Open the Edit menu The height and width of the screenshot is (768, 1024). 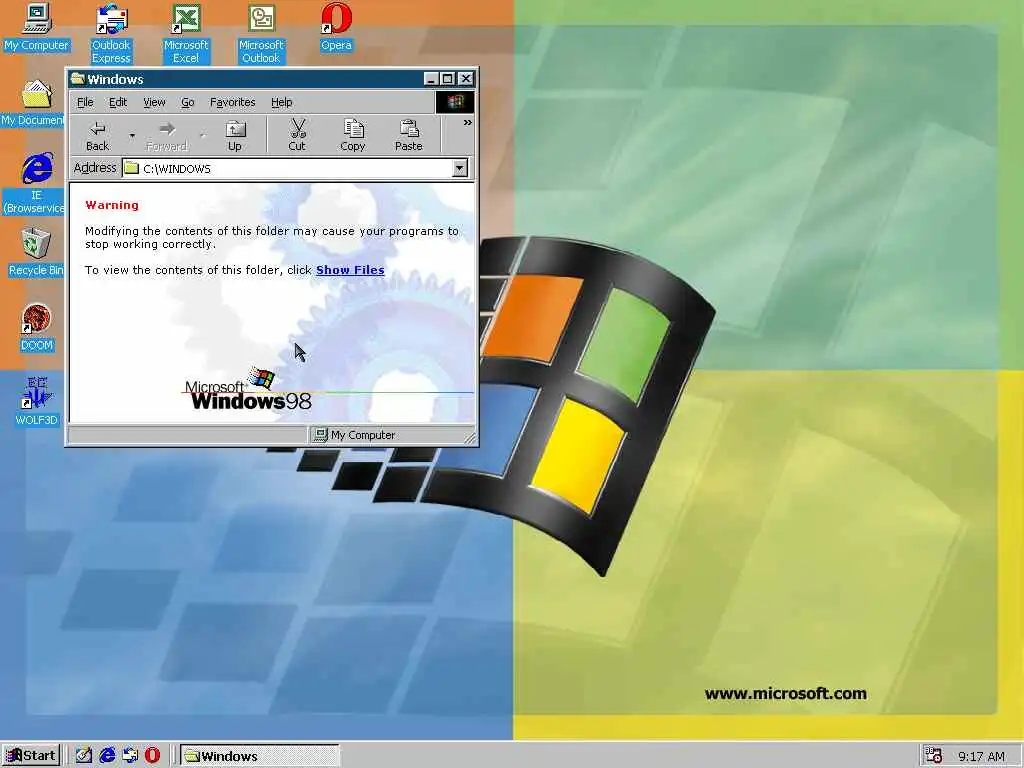tap(118, 103)
